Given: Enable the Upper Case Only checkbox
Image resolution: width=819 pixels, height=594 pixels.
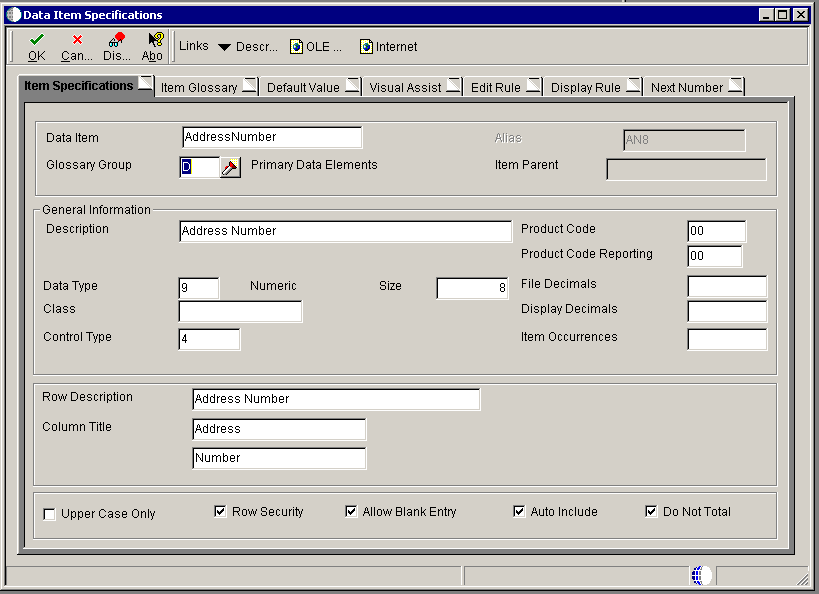Looking at the screenshot, I should click(x=50, y=514).
